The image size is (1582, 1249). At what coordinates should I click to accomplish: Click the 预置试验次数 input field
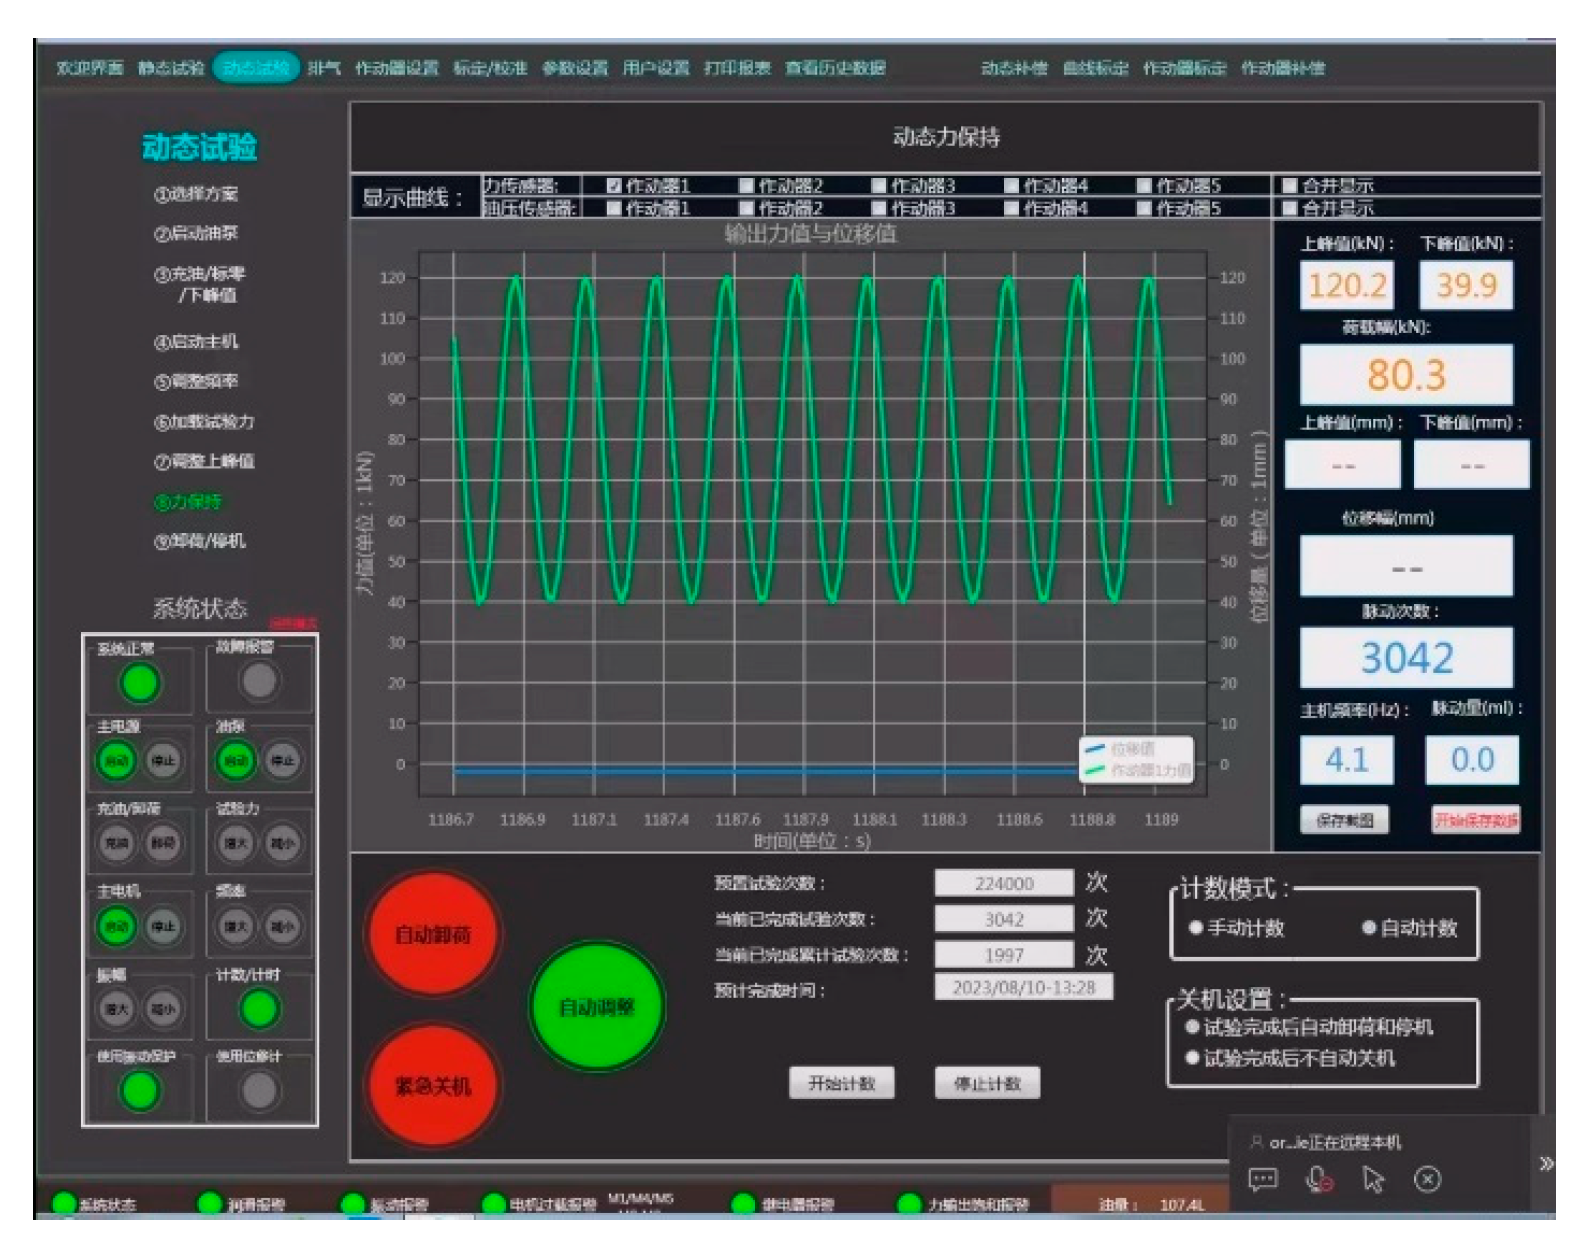click(x=1003, y=883)
